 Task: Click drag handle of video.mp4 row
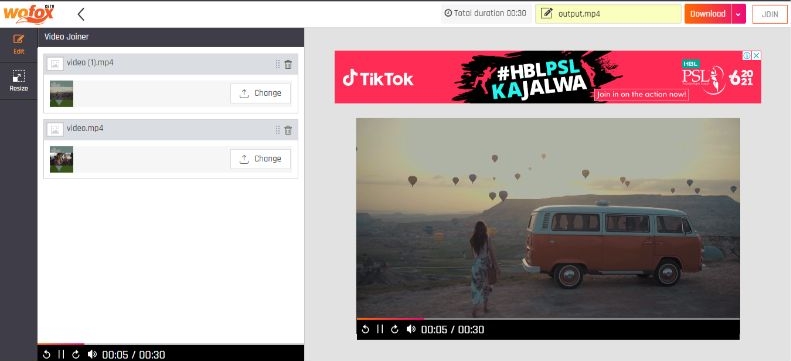pos(277,130)
